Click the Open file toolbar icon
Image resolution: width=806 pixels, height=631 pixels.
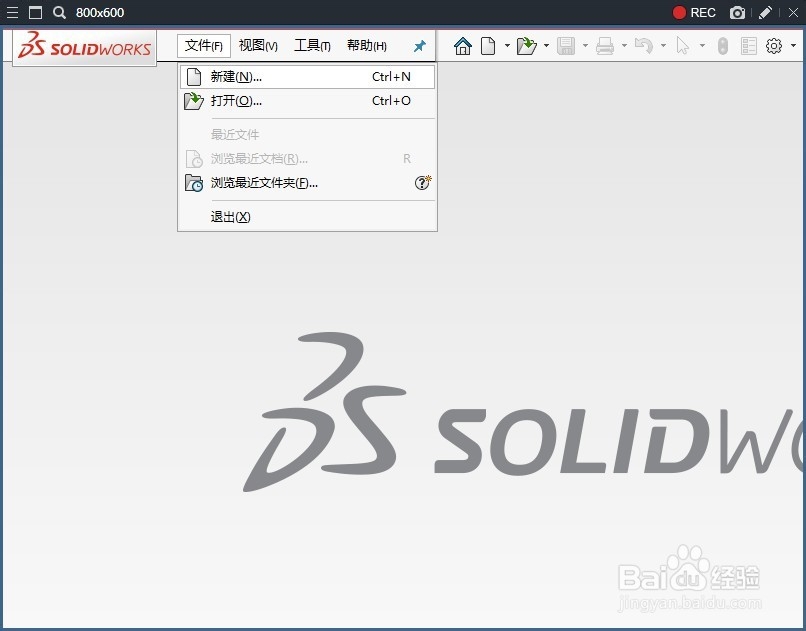(527, 46)
